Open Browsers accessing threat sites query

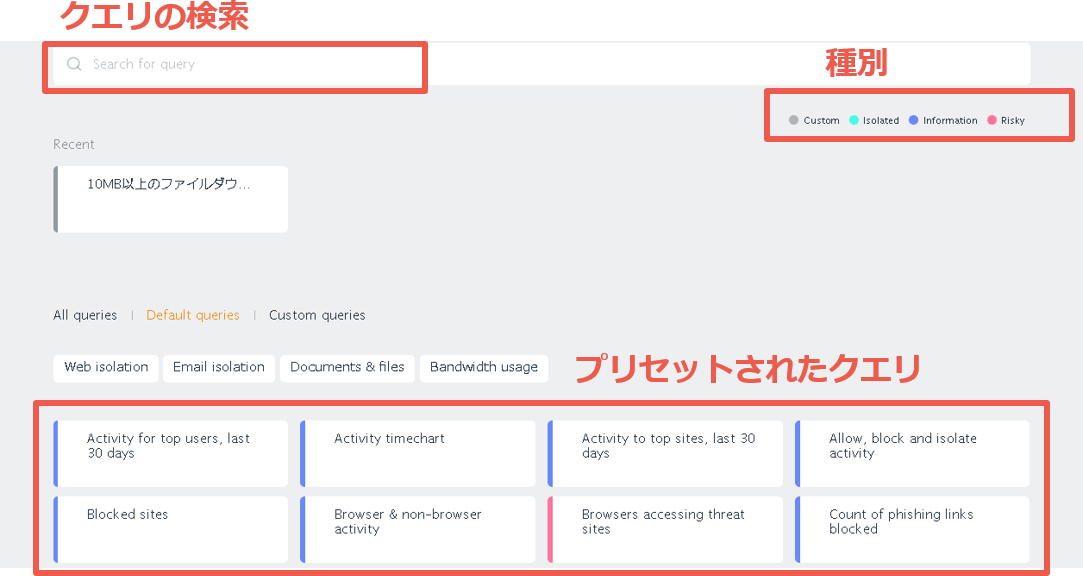coord(665,530)
